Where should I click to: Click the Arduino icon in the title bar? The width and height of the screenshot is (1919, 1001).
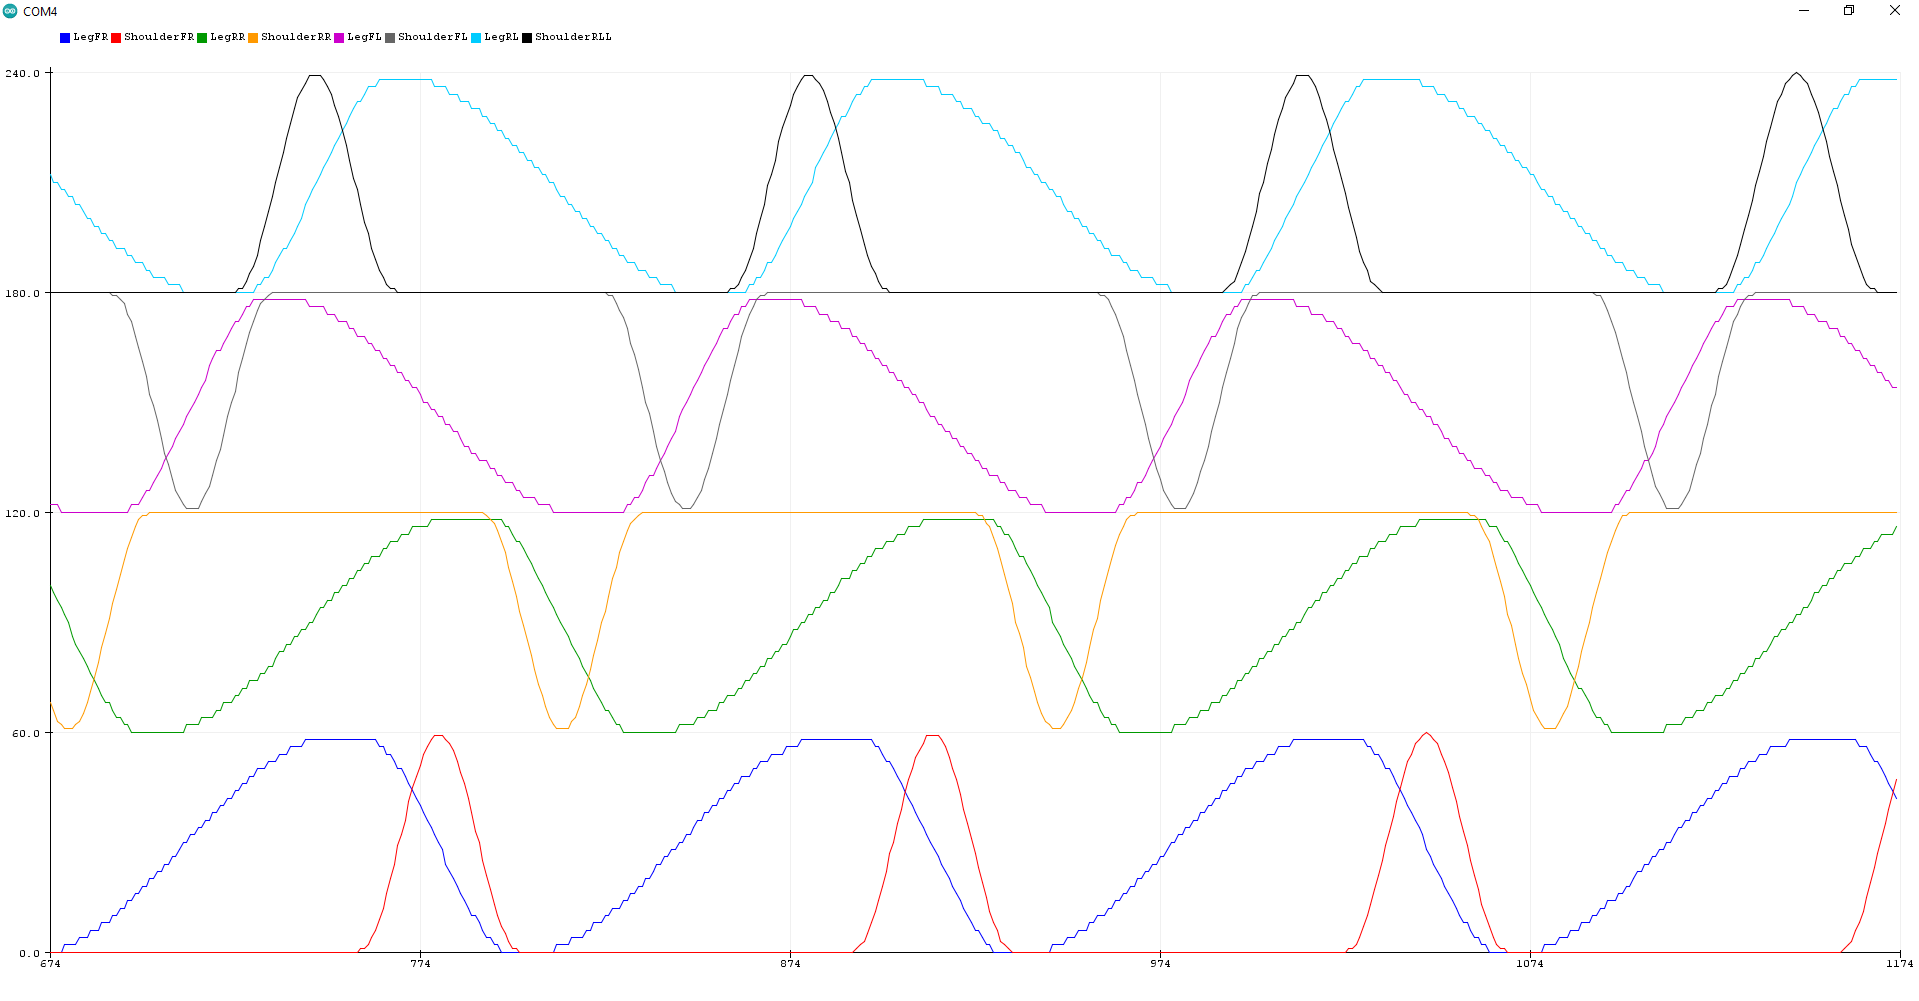(10, 11)
